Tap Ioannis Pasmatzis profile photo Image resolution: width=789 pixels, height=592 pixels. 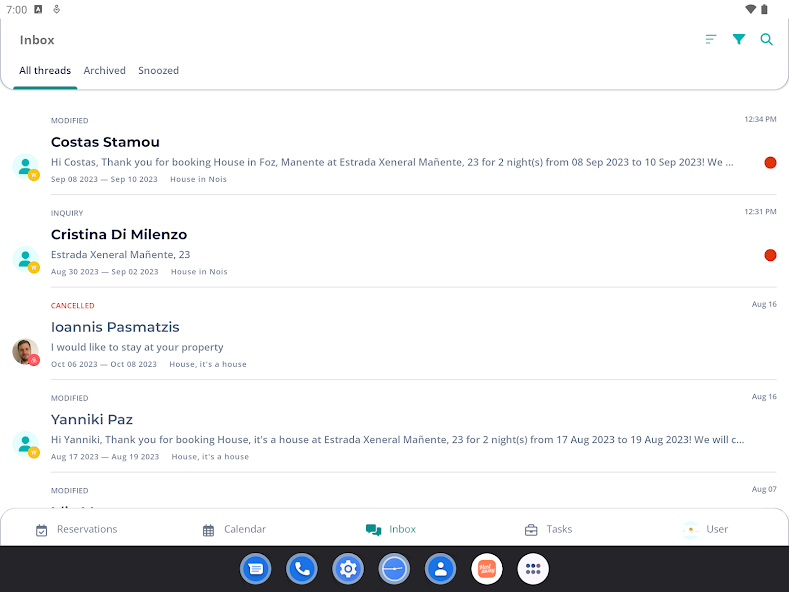point(26,352)
